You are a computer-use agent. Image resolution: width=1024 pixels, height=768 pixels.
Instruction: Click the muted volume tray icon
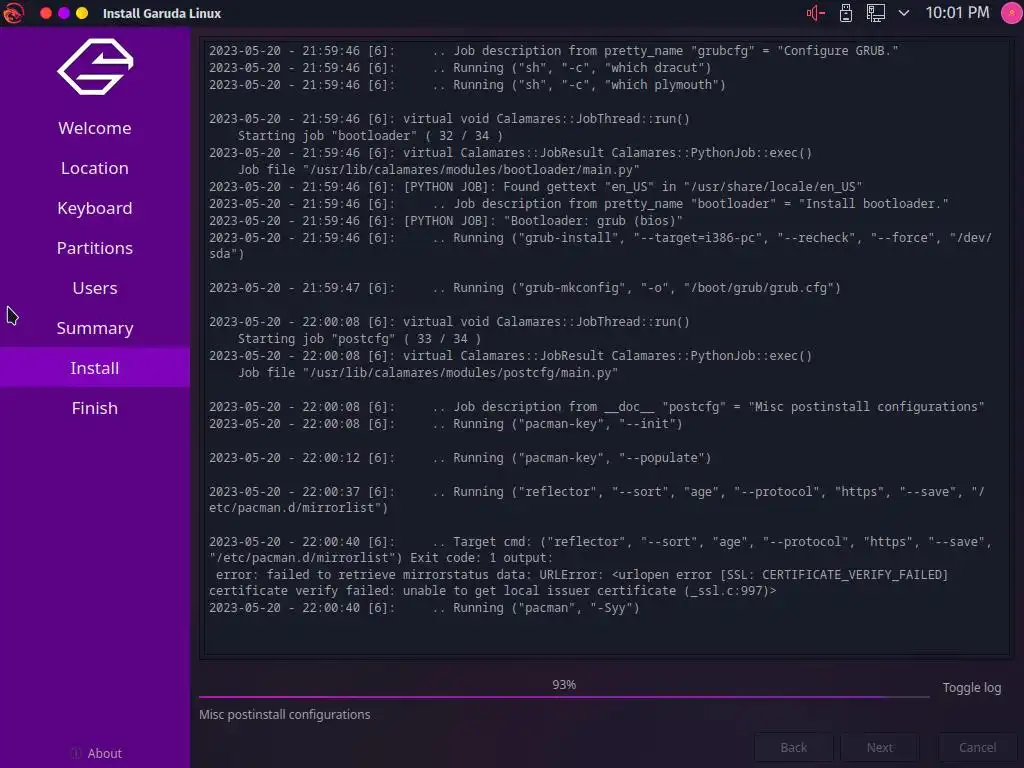[816, 13]
